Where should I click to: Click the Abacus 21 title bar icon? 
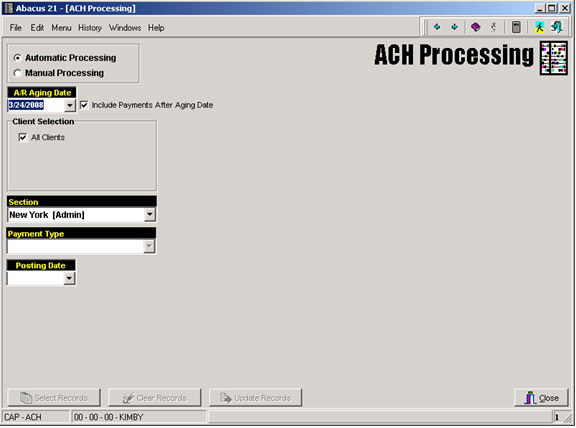coord(8,8)
